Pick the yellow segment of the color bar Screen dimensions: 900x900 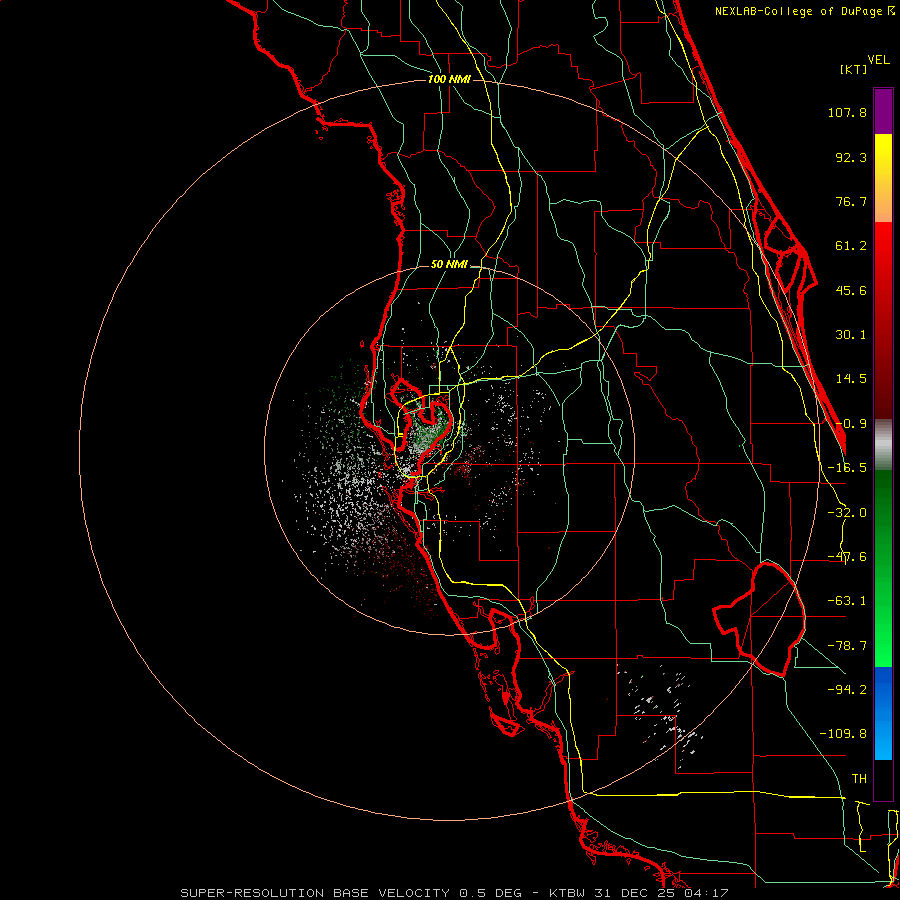[883, 178]
